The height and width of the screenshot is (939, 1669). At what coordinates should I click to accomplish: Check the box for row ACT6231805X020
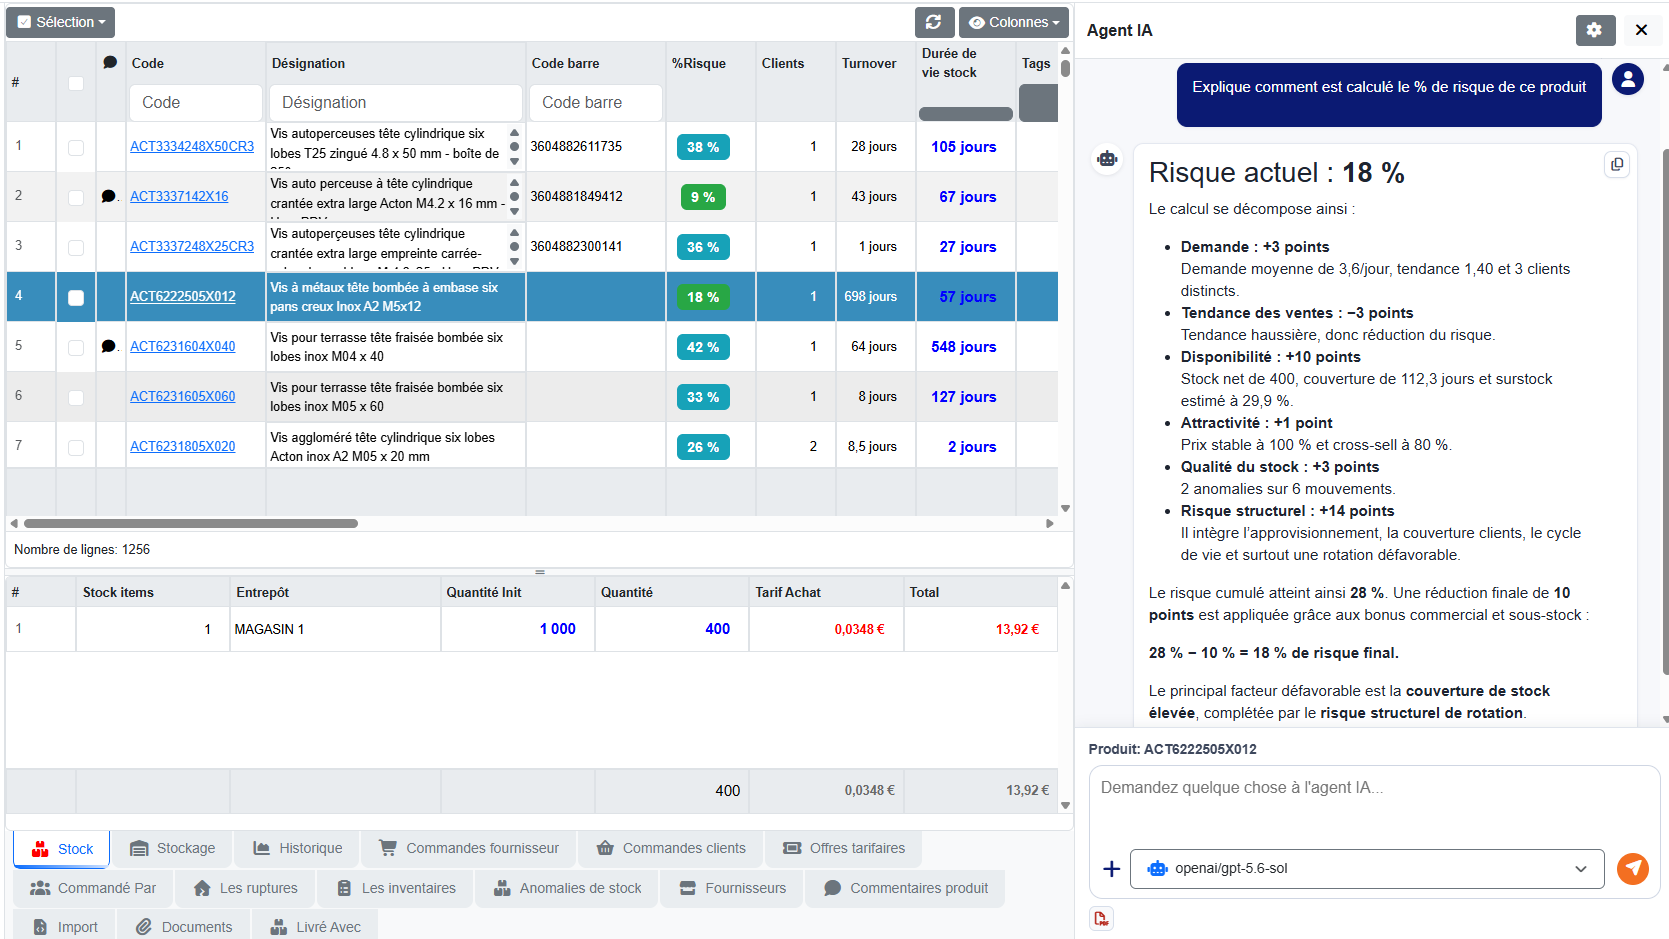click(x=76, y=447)
